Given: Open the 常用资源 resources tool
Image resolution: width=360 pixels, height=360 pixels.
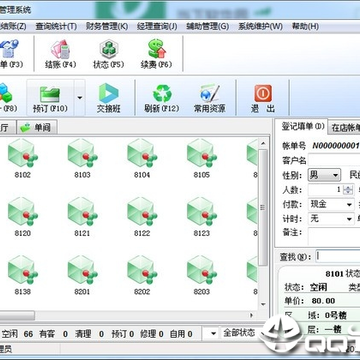Looking at the screenshot, I should coord(210,98).
